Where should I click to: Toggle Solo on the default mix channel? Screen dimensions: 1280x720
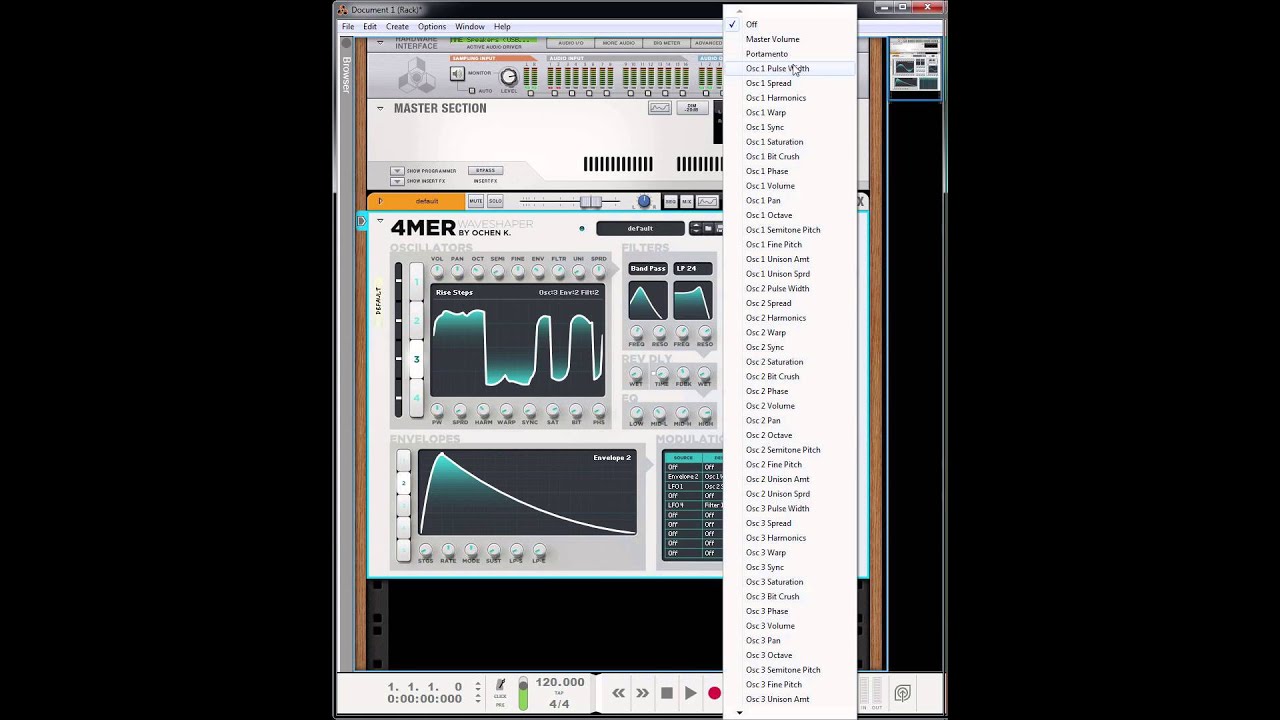495,201
